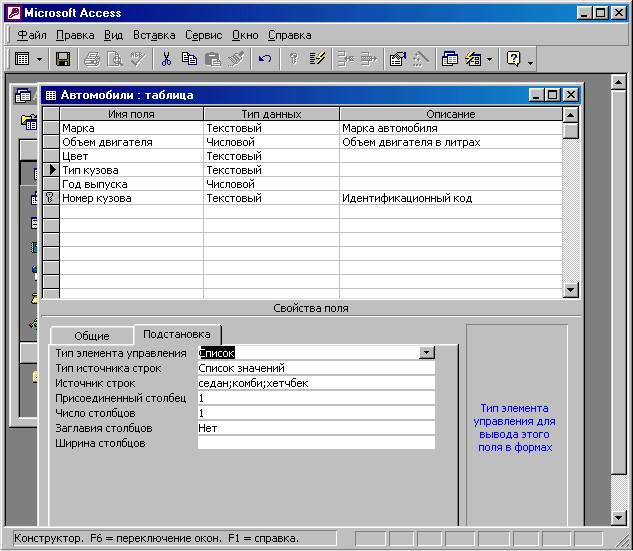Click the Database Window icon
This screenshot has height=551, width=633.
click(449, 59)
